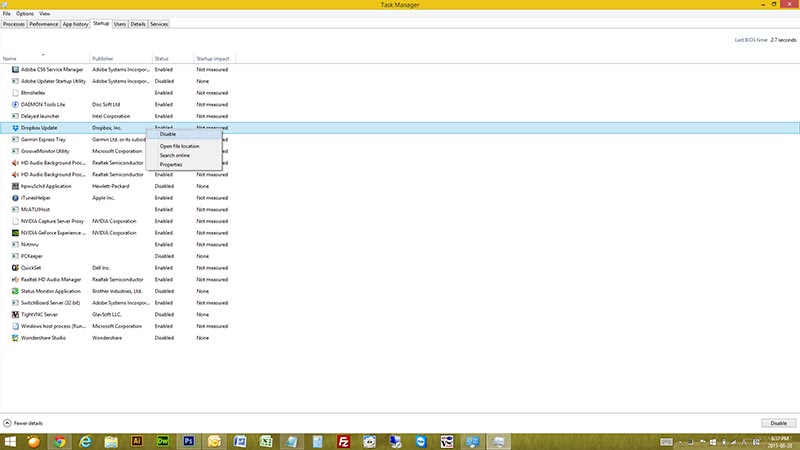Switch to the Services tab
Viewport: 800px width, 450px height.
[x=159, y=24]
